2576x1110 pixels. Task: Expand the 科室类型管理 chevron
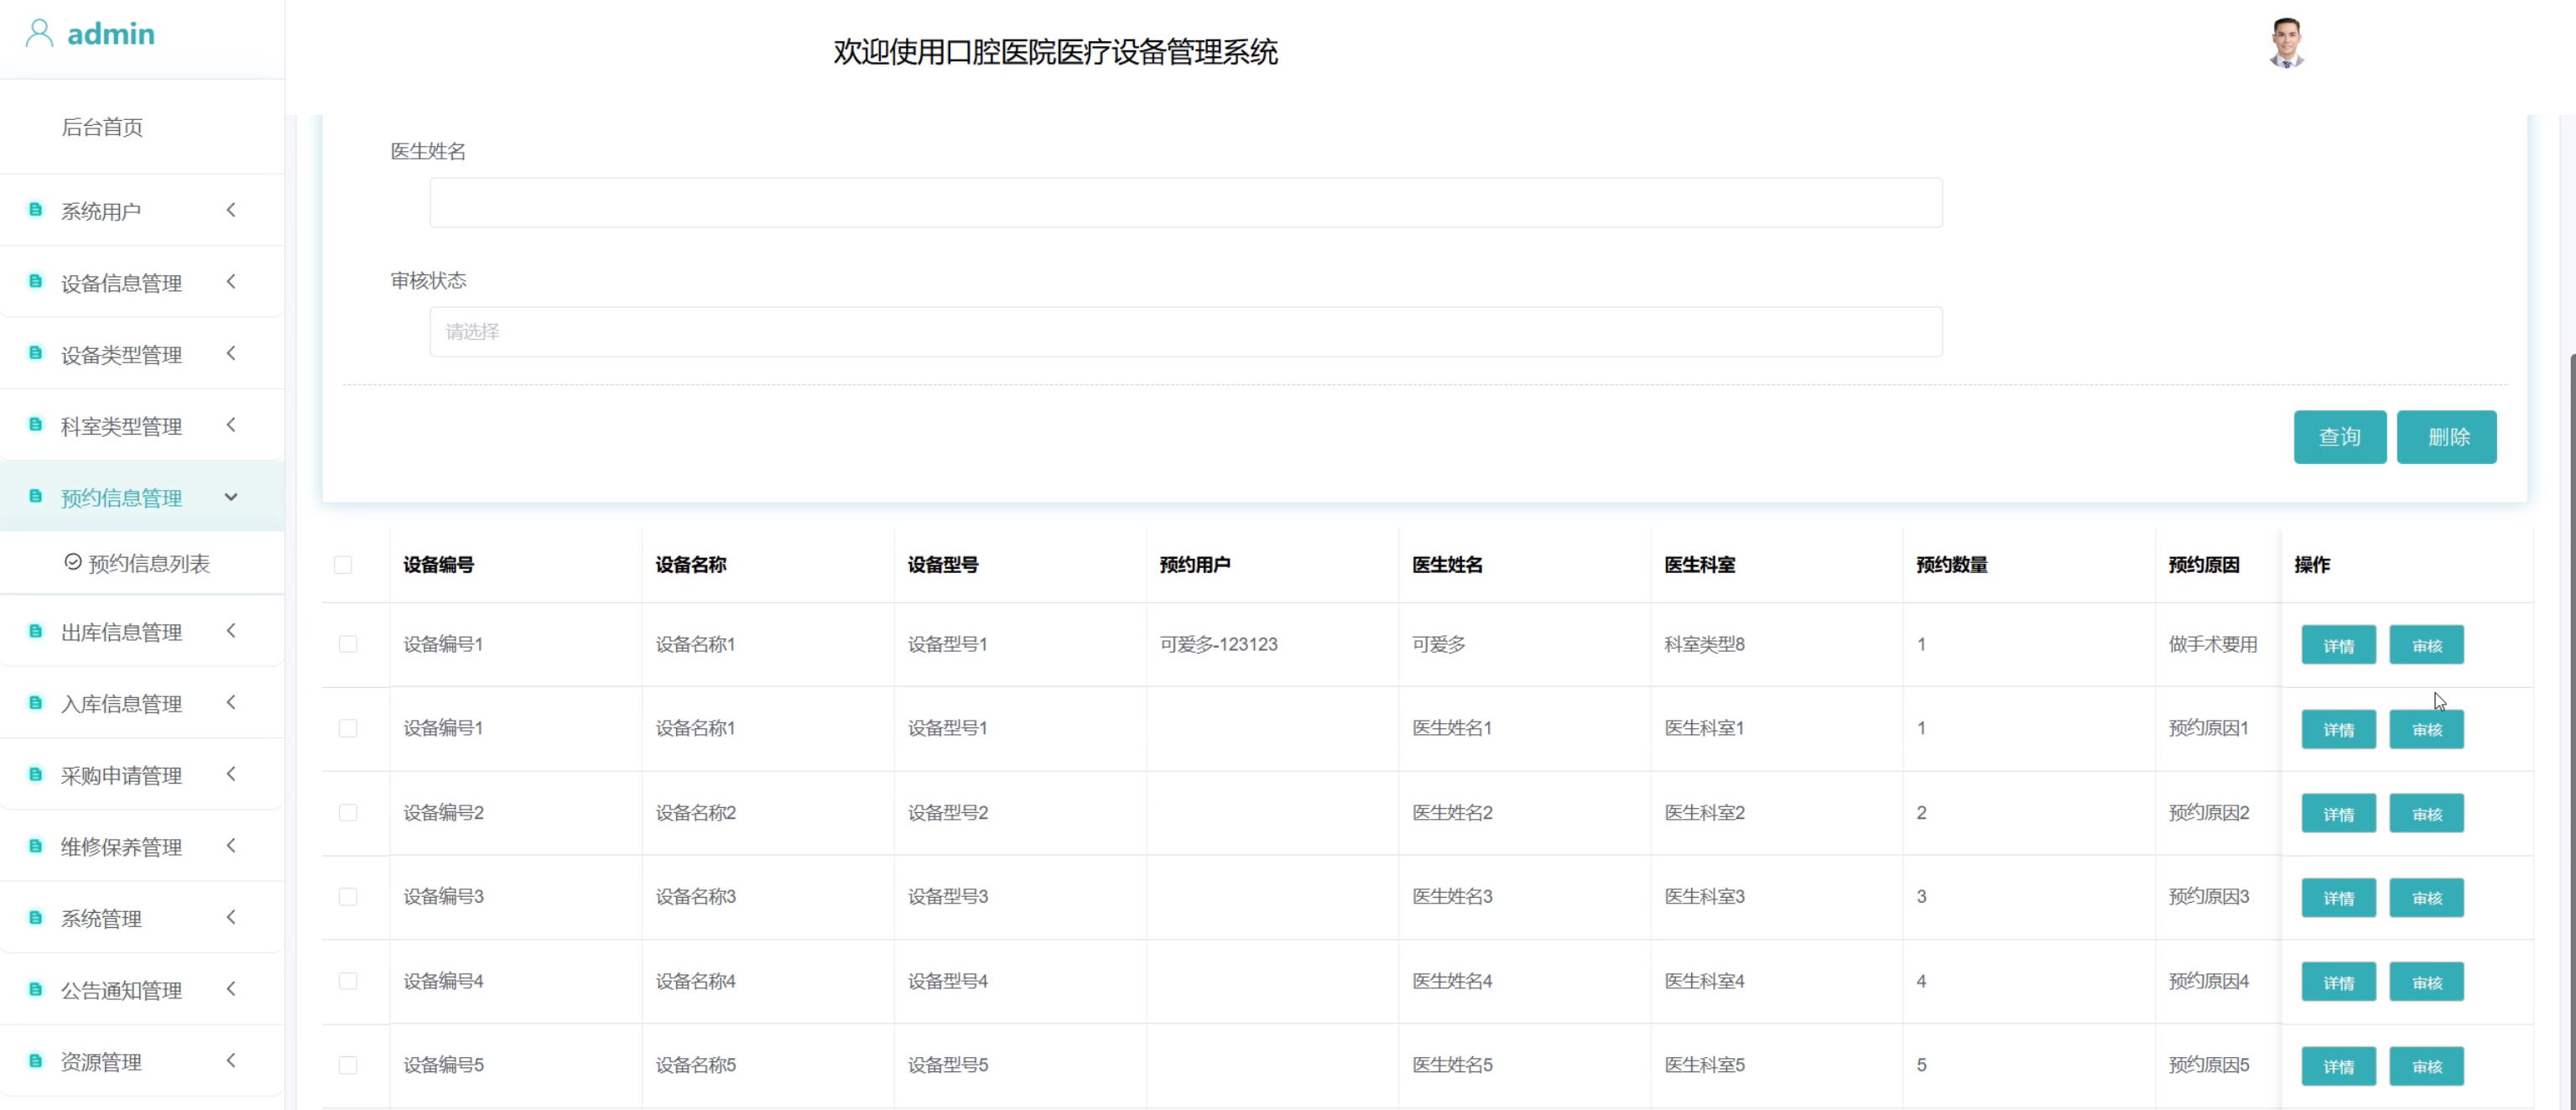pos(231,425)
